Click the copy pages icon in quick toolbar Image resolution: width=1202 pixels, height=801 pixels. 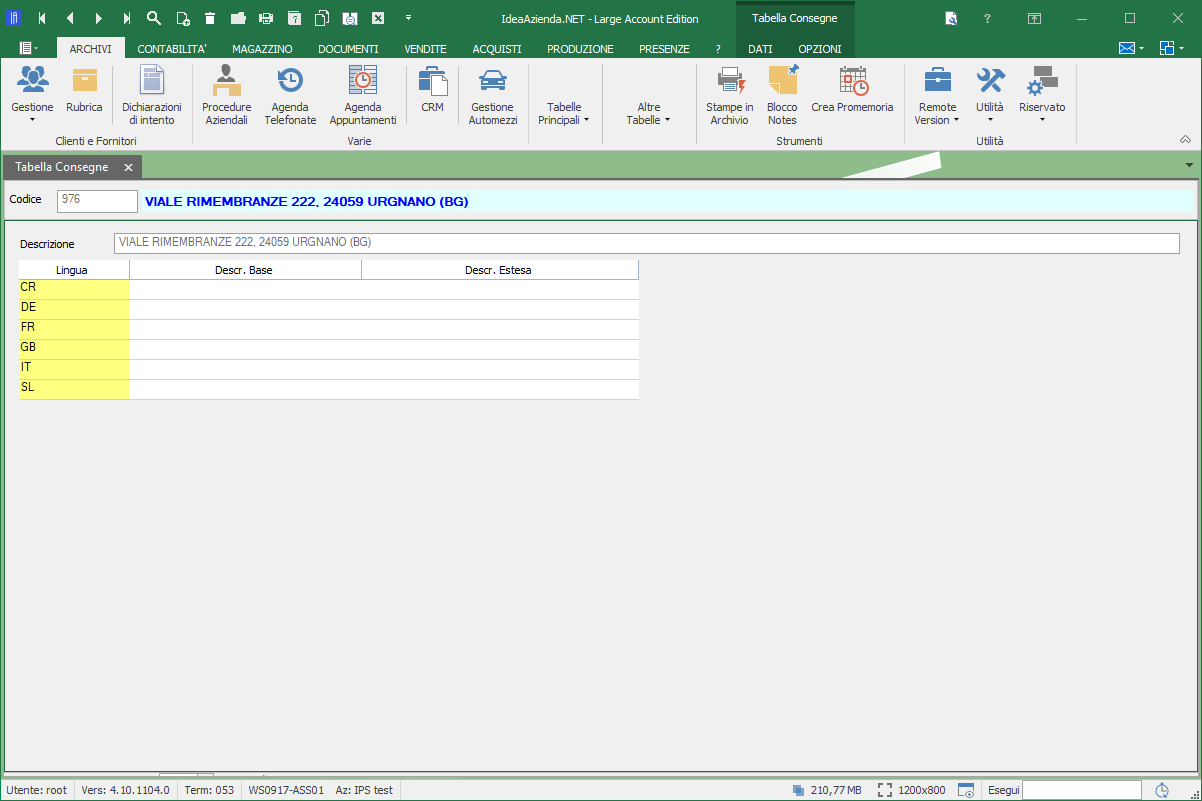(322, 18)
